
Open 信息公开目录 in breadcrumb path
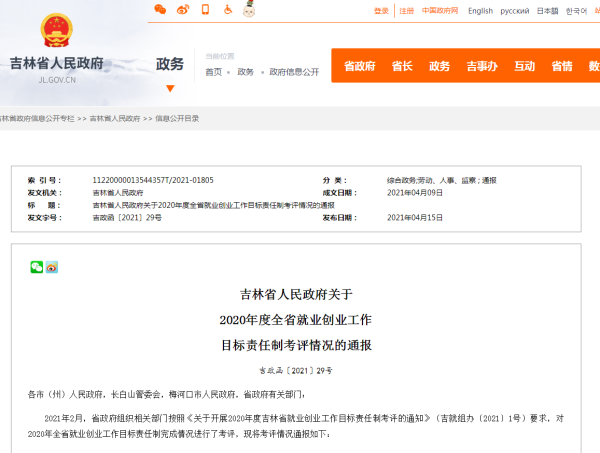(x=177, y=119)
